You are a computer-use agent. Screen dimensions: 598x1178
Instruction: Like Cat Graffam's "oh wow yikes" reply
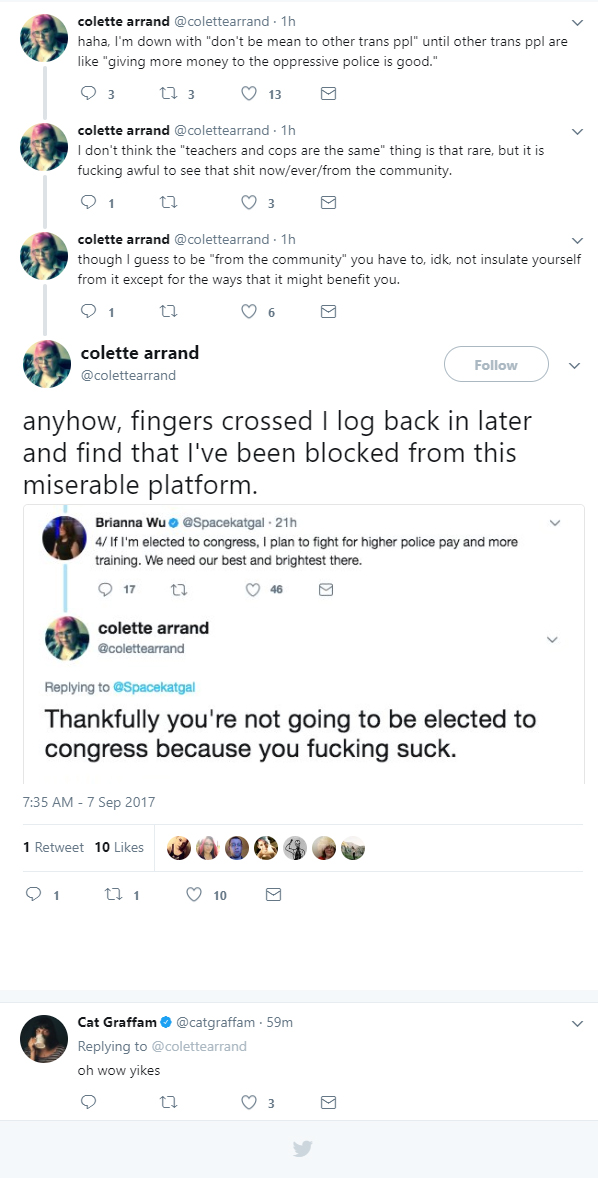point(249,1102)
